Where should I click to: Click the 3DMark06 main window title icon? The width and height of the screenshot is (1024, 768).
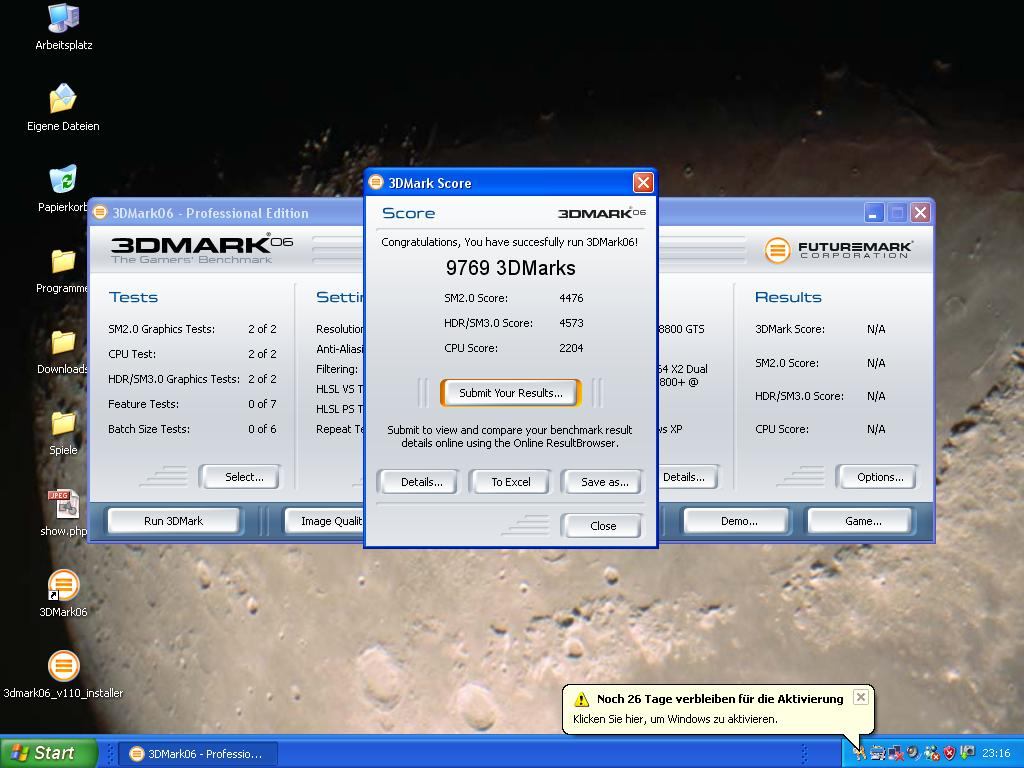[x=100, y=212]
